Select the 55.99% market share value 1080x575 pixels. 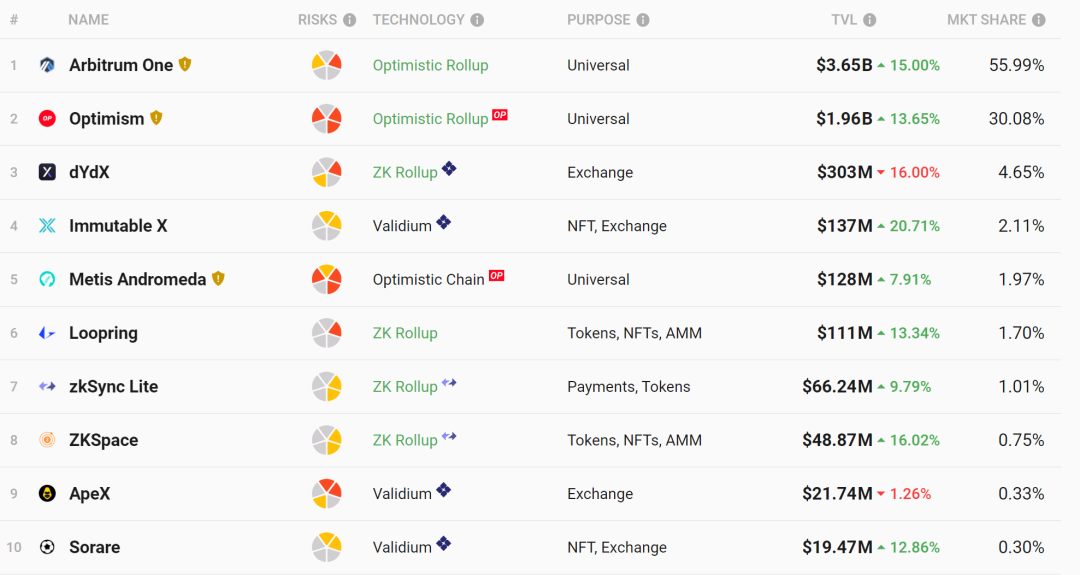[x=1017, y=65]
